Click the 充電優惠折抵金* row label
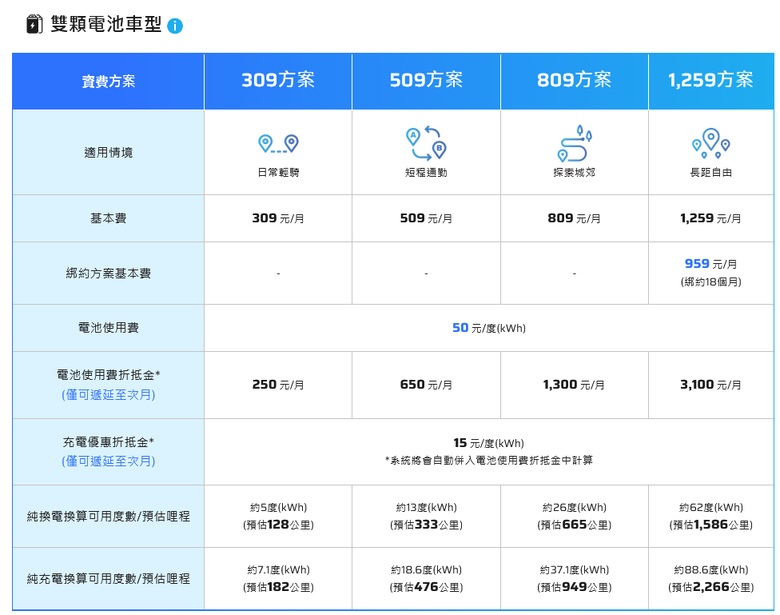The image size is (780, 615). pyautogui.click(x=108, y=442)
